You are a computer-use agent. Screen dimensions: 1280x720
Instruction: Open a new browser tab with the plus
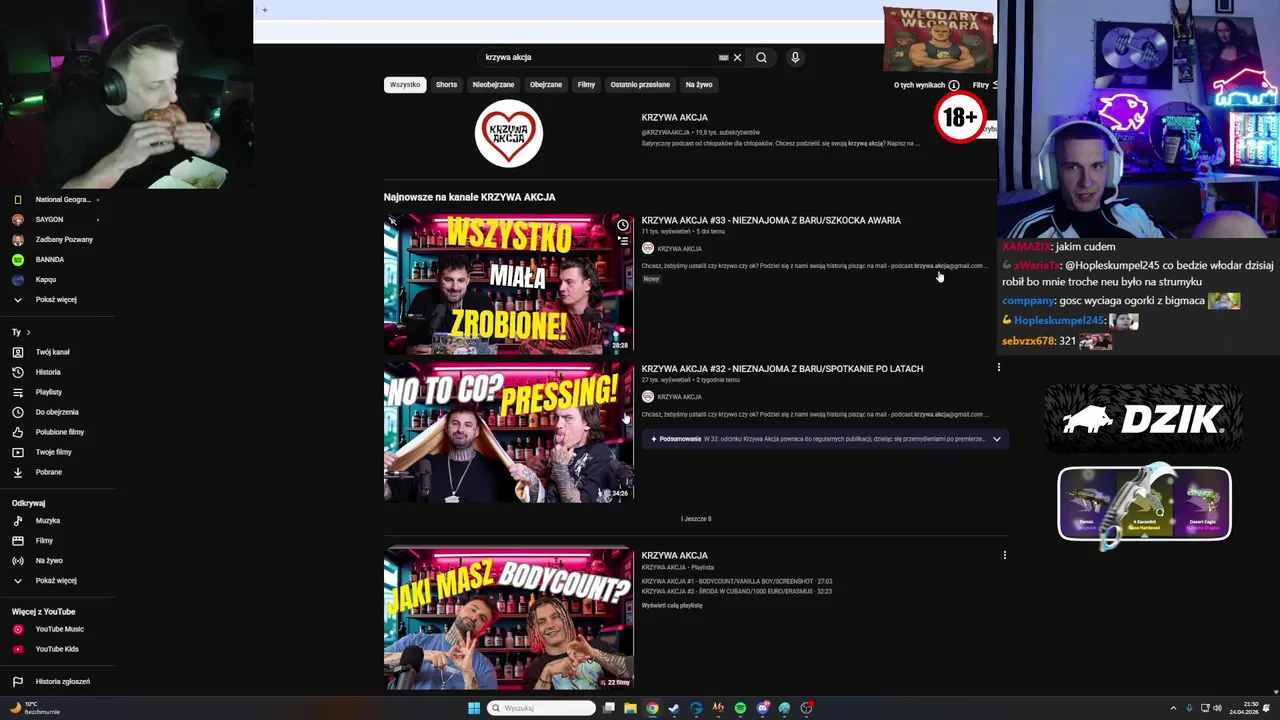click(x=265, y=10)
